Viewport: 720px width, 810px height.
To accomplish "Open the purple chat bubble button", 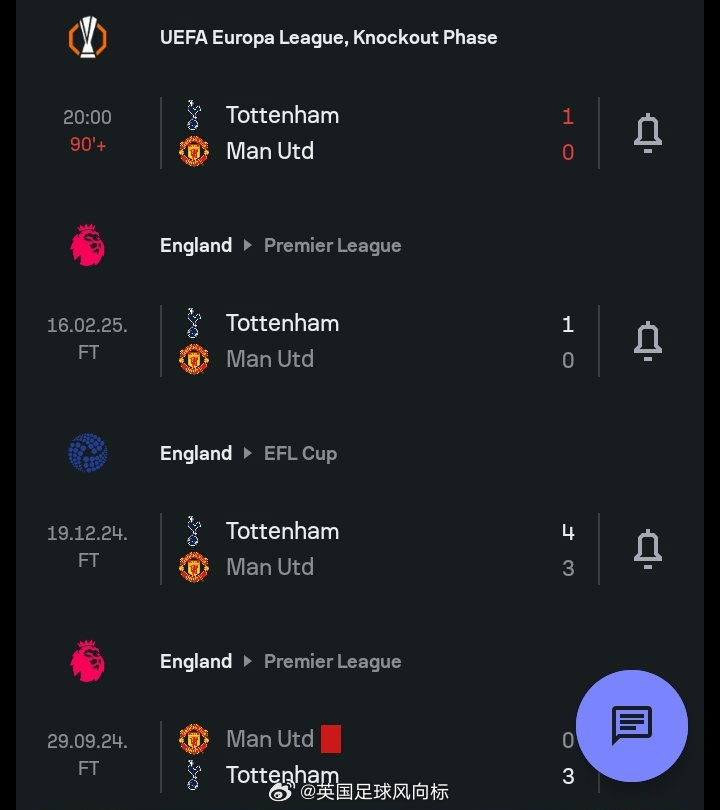I will (x=632, y=726).
